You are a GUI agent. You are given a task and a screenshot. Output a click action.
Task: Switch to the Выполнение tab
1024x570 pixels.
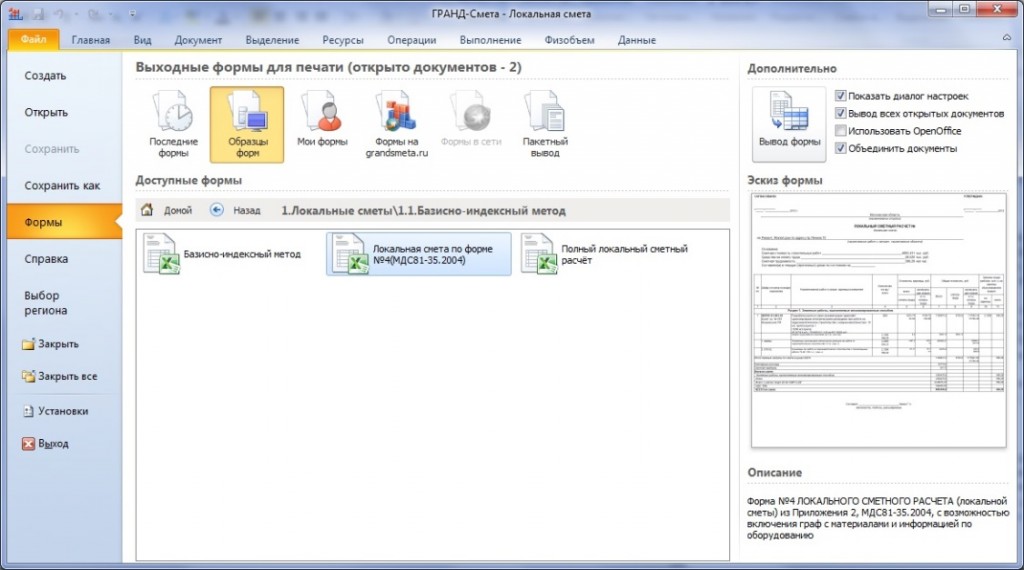pos(490,40)
